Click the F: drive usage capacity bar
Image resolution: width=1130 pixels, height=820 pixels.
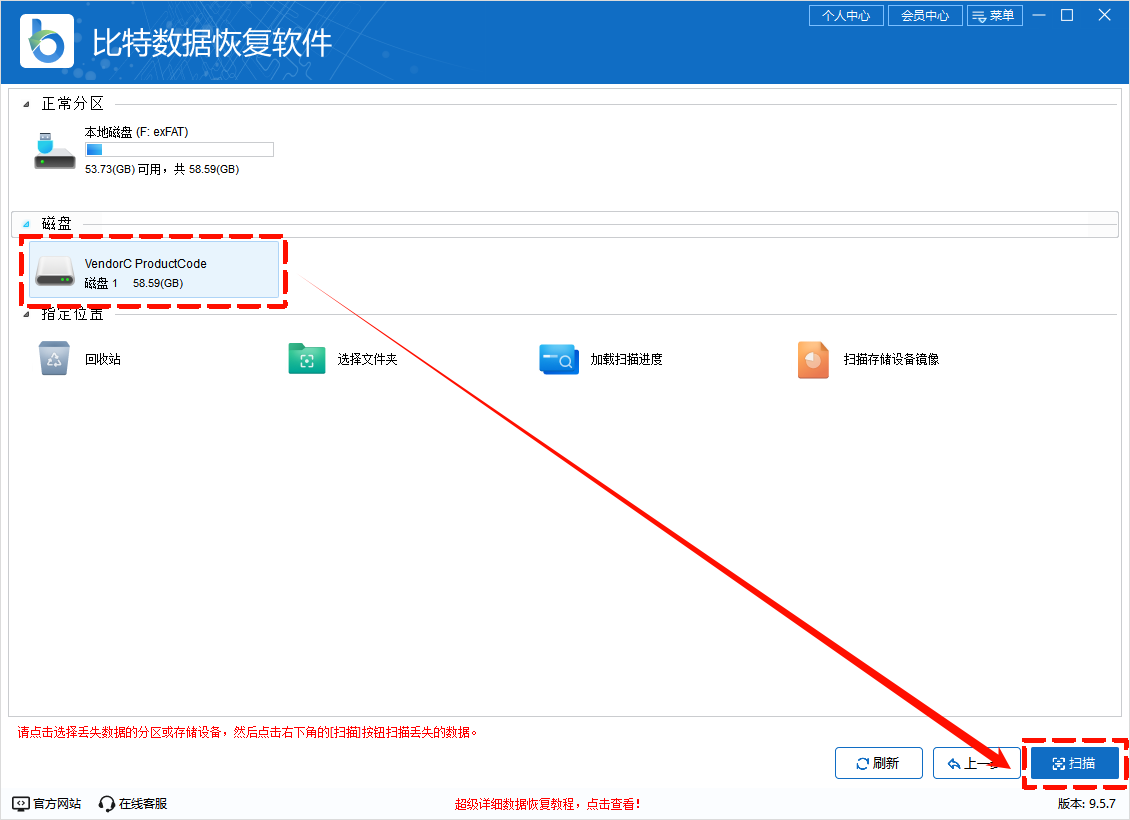179,150
